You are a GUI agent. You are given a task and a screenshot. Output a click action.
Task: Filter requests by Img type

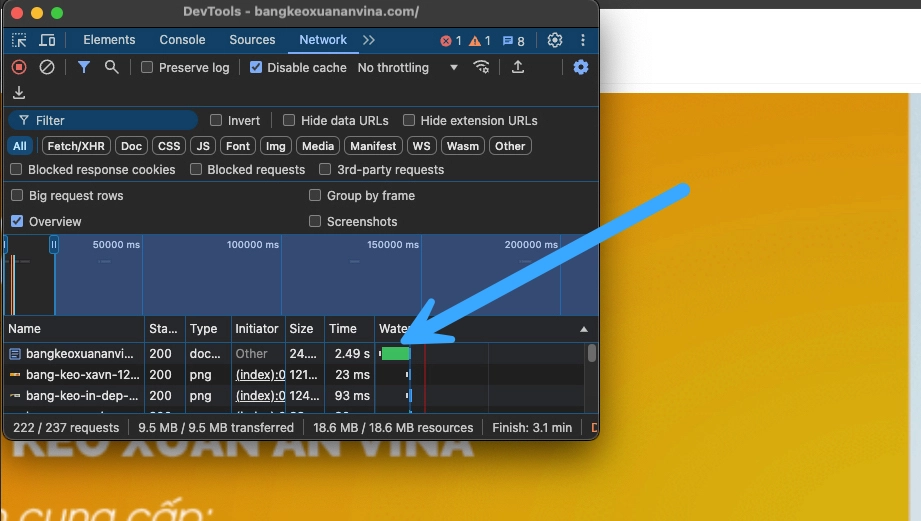point(276,146)
